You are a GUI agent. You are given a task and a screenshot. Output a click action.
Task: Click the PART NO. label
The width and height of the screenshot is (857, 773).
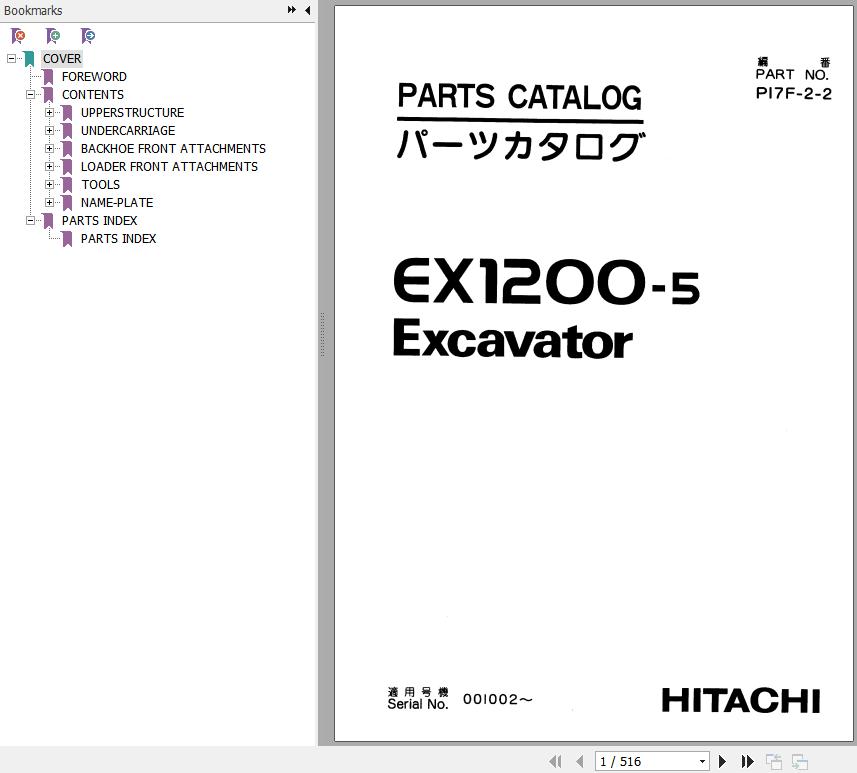click(x=793, y=74)
